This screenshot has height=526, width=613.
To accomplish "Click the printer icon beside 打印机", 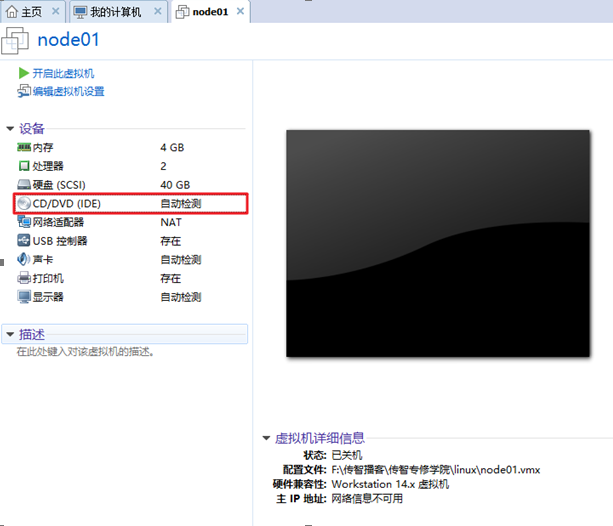I will [x=24, y=278].
